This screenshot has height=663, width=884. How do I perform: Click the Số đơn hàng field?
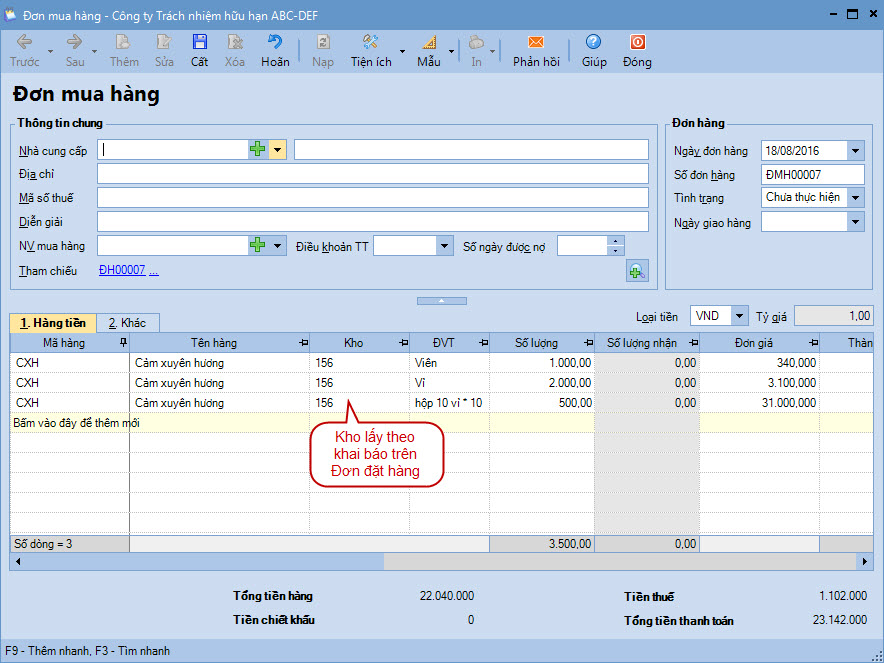(x=812, y=175)
